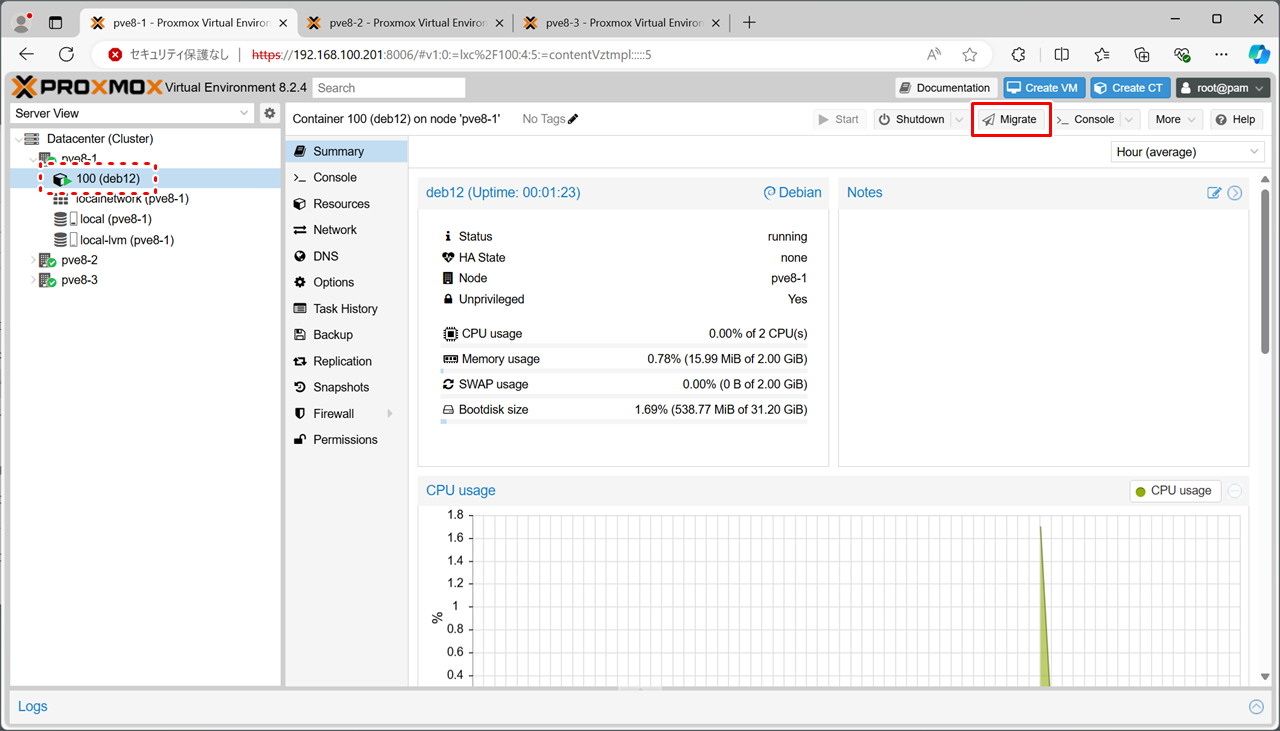The image size is (1280, 731).
Task: Click the Server View settings gear icon
Action: [x=269, y=114]
